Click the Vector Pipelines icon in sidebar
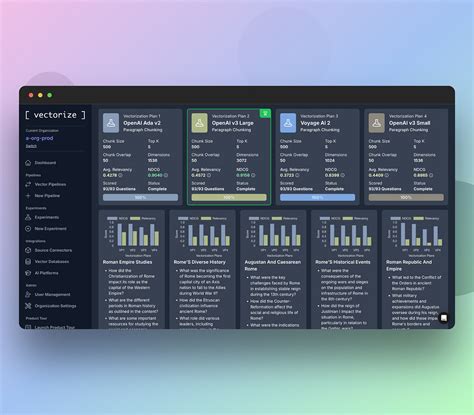 [28, 184]
